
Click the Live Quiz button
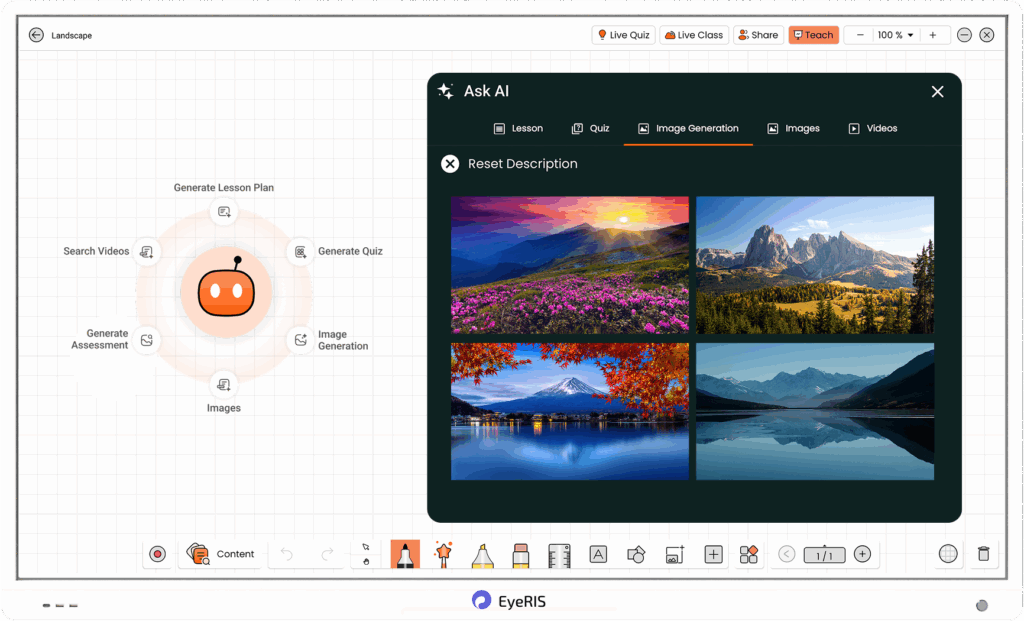pos(624,35)
